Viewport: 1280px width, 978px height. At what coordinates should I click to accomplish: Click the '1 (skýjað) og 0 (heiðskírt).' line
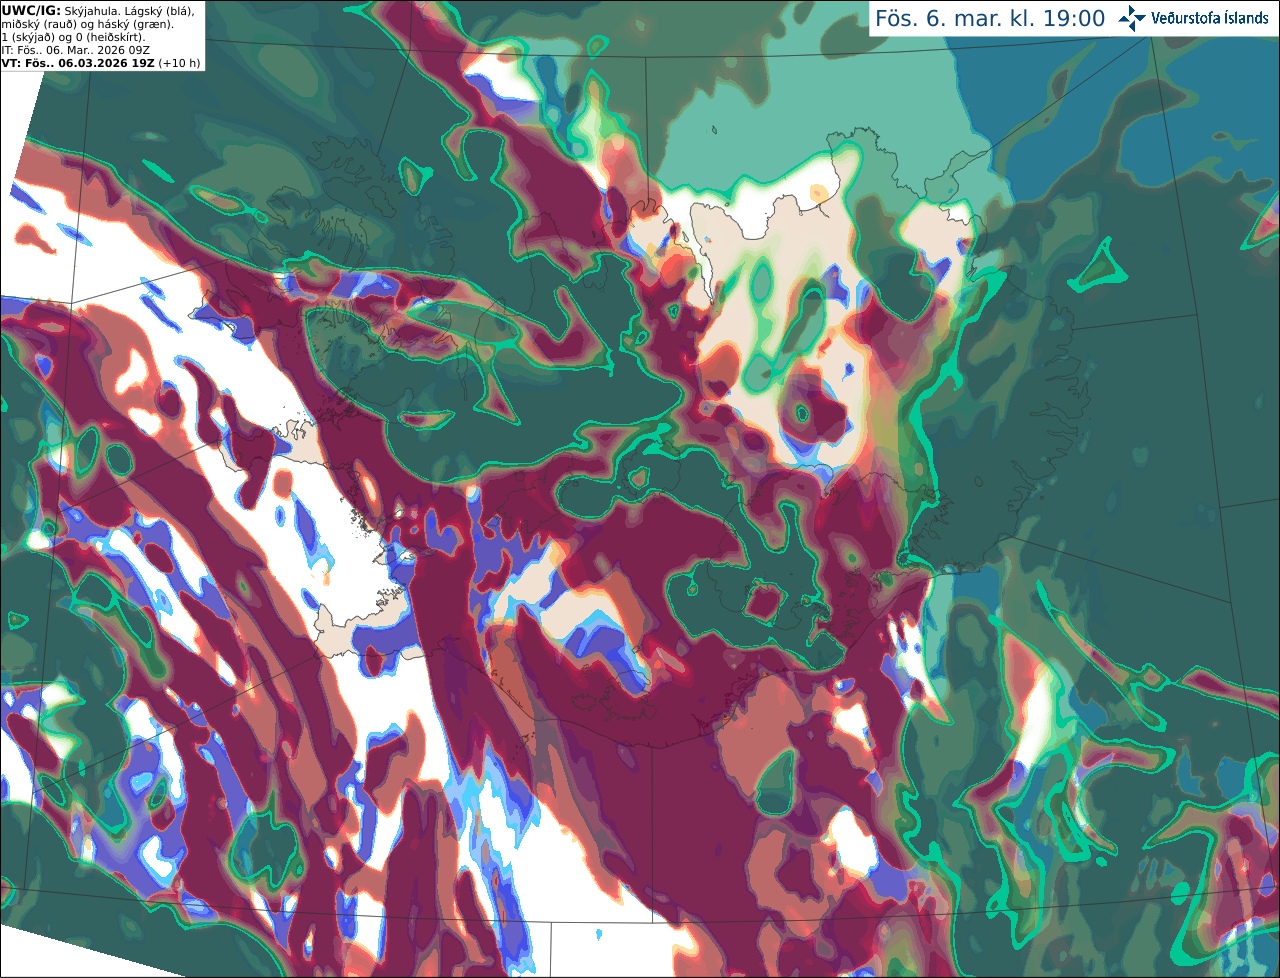click(73, 37)
